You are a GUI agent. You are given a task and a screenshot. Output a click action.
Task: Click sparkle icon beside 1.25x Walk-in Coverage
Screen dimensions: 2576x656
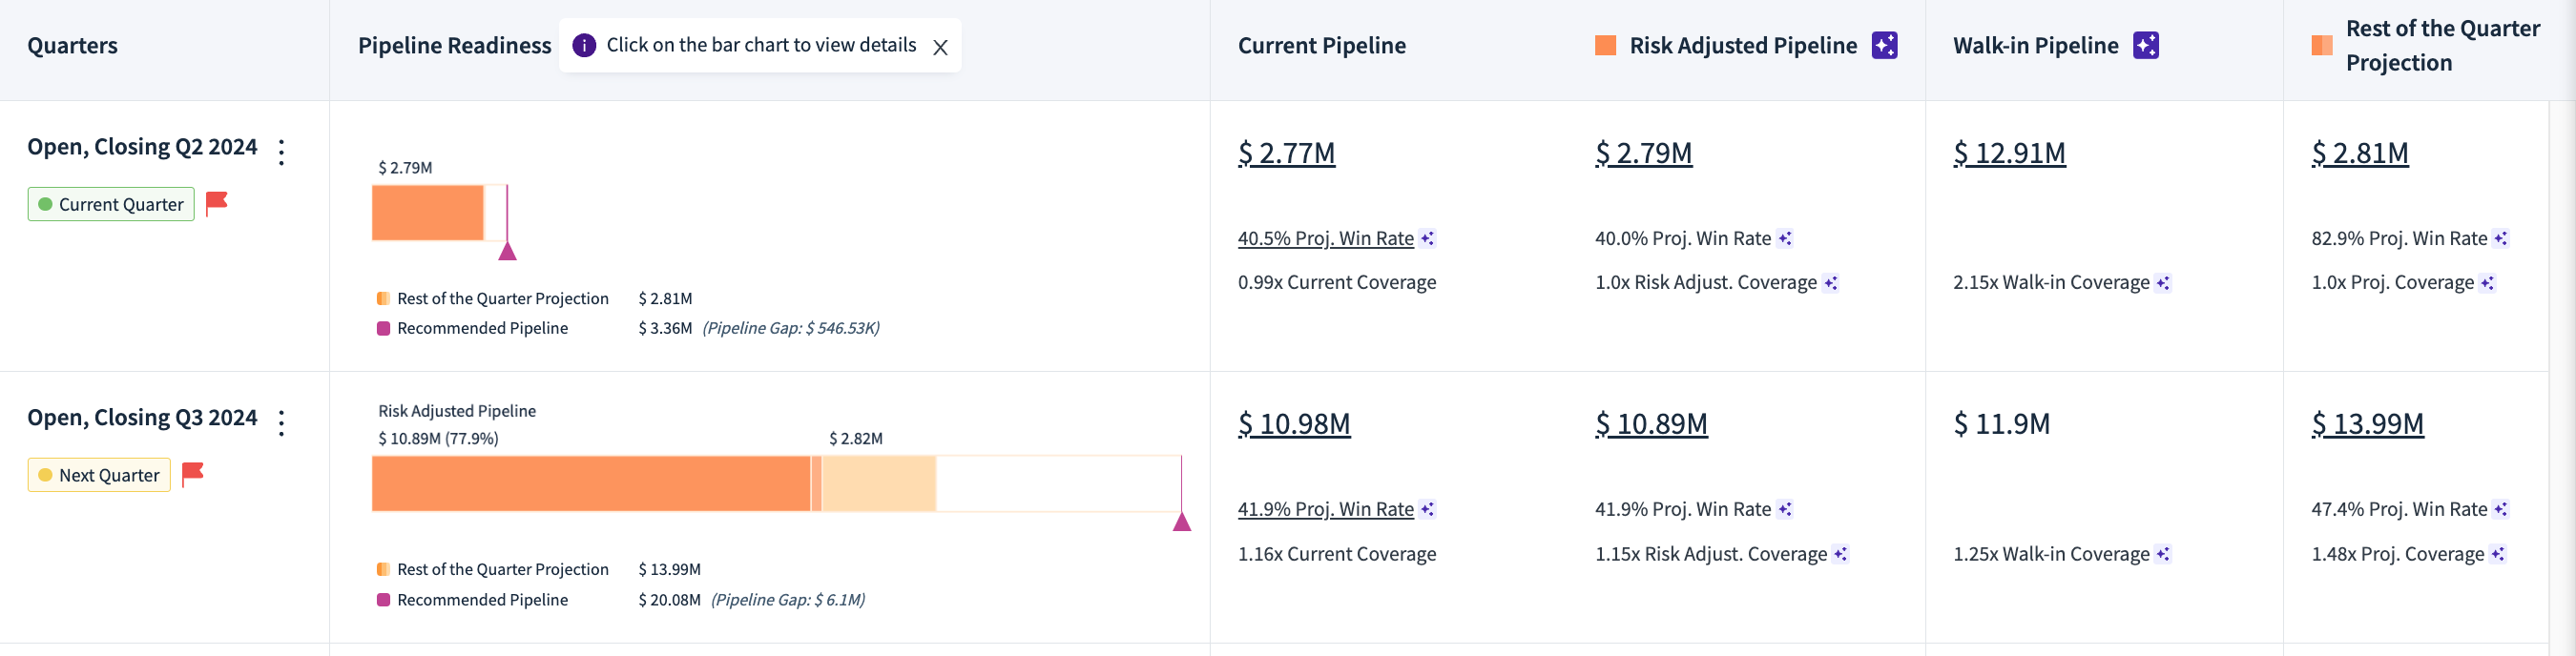point(2163,554)
